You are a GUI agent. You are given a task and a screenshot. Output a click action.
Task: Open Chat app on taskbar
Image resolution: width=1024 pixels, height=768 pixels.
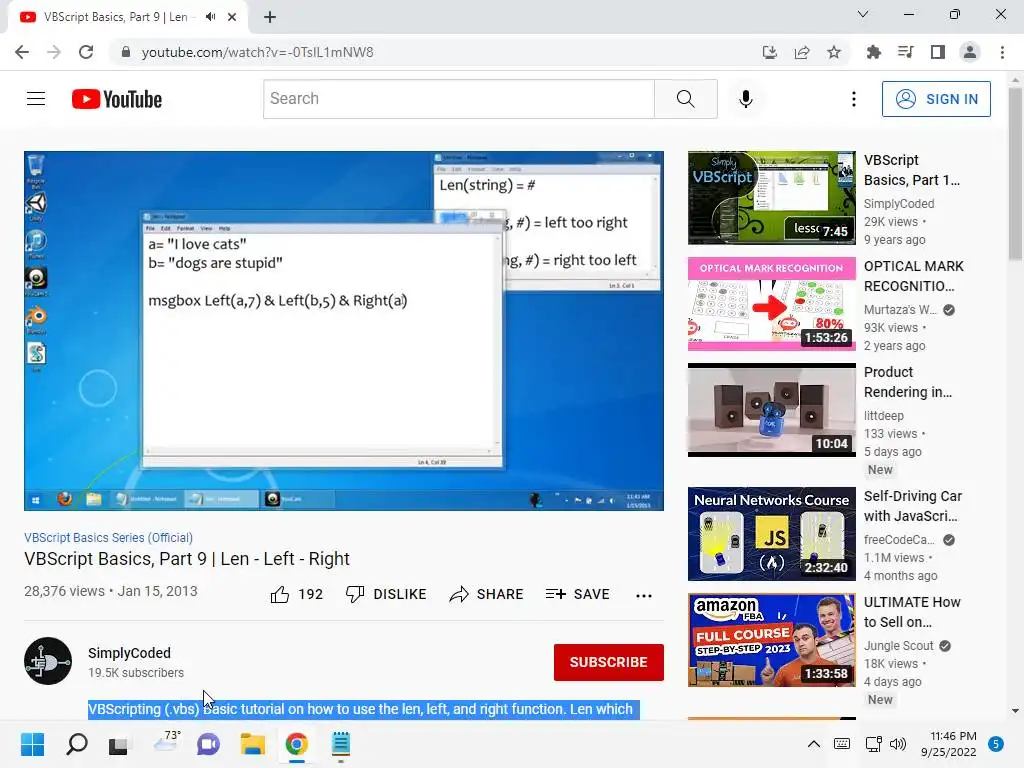coord(208,744)
